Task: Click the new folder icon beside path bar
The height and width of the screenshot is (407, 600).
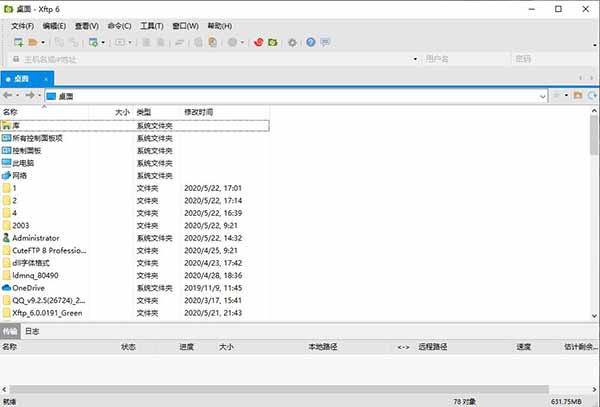Action: pyautogui.click(x=578, y=95)
